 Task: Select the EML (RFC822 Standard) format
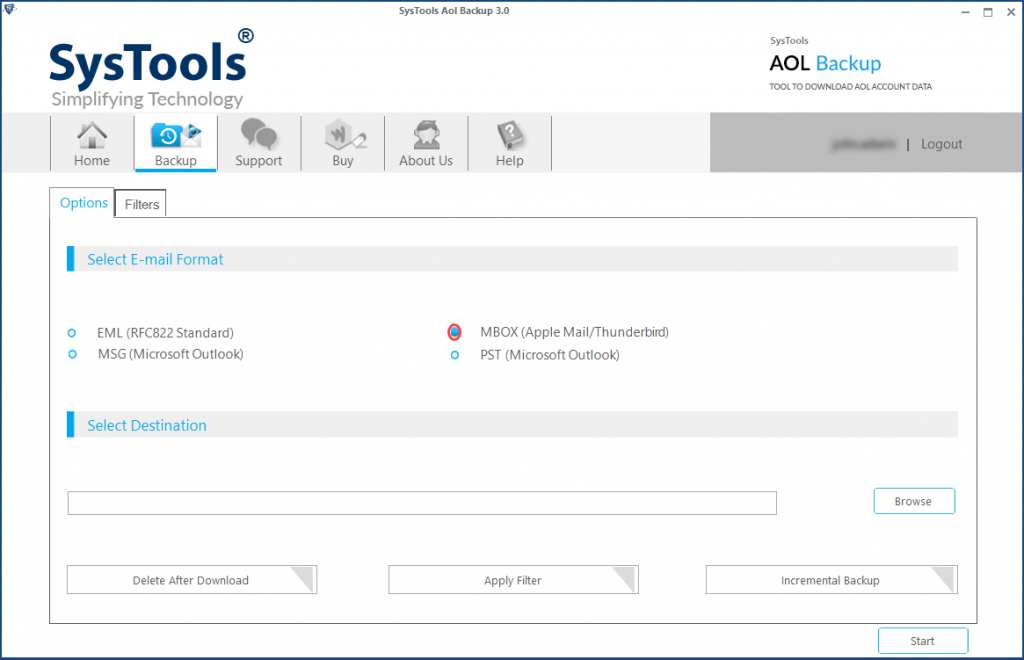pos(71,332)
